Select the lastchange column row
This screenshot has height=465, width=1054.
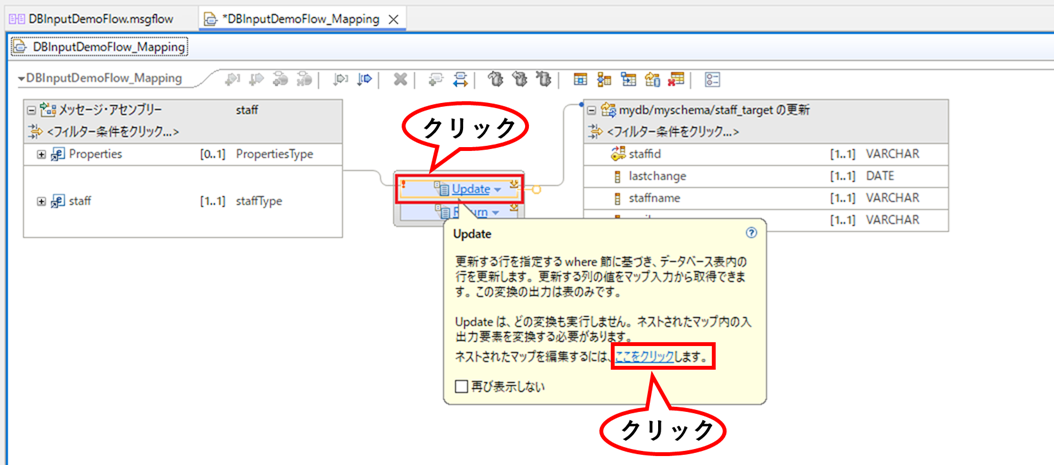tap(766, 176)
